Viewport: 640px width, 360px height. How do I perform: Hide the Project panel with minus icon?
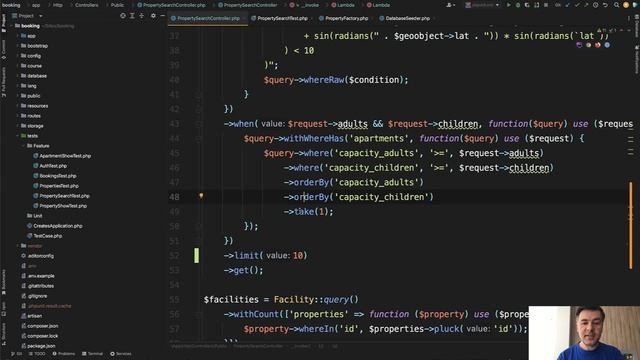(x=162, y=16)
